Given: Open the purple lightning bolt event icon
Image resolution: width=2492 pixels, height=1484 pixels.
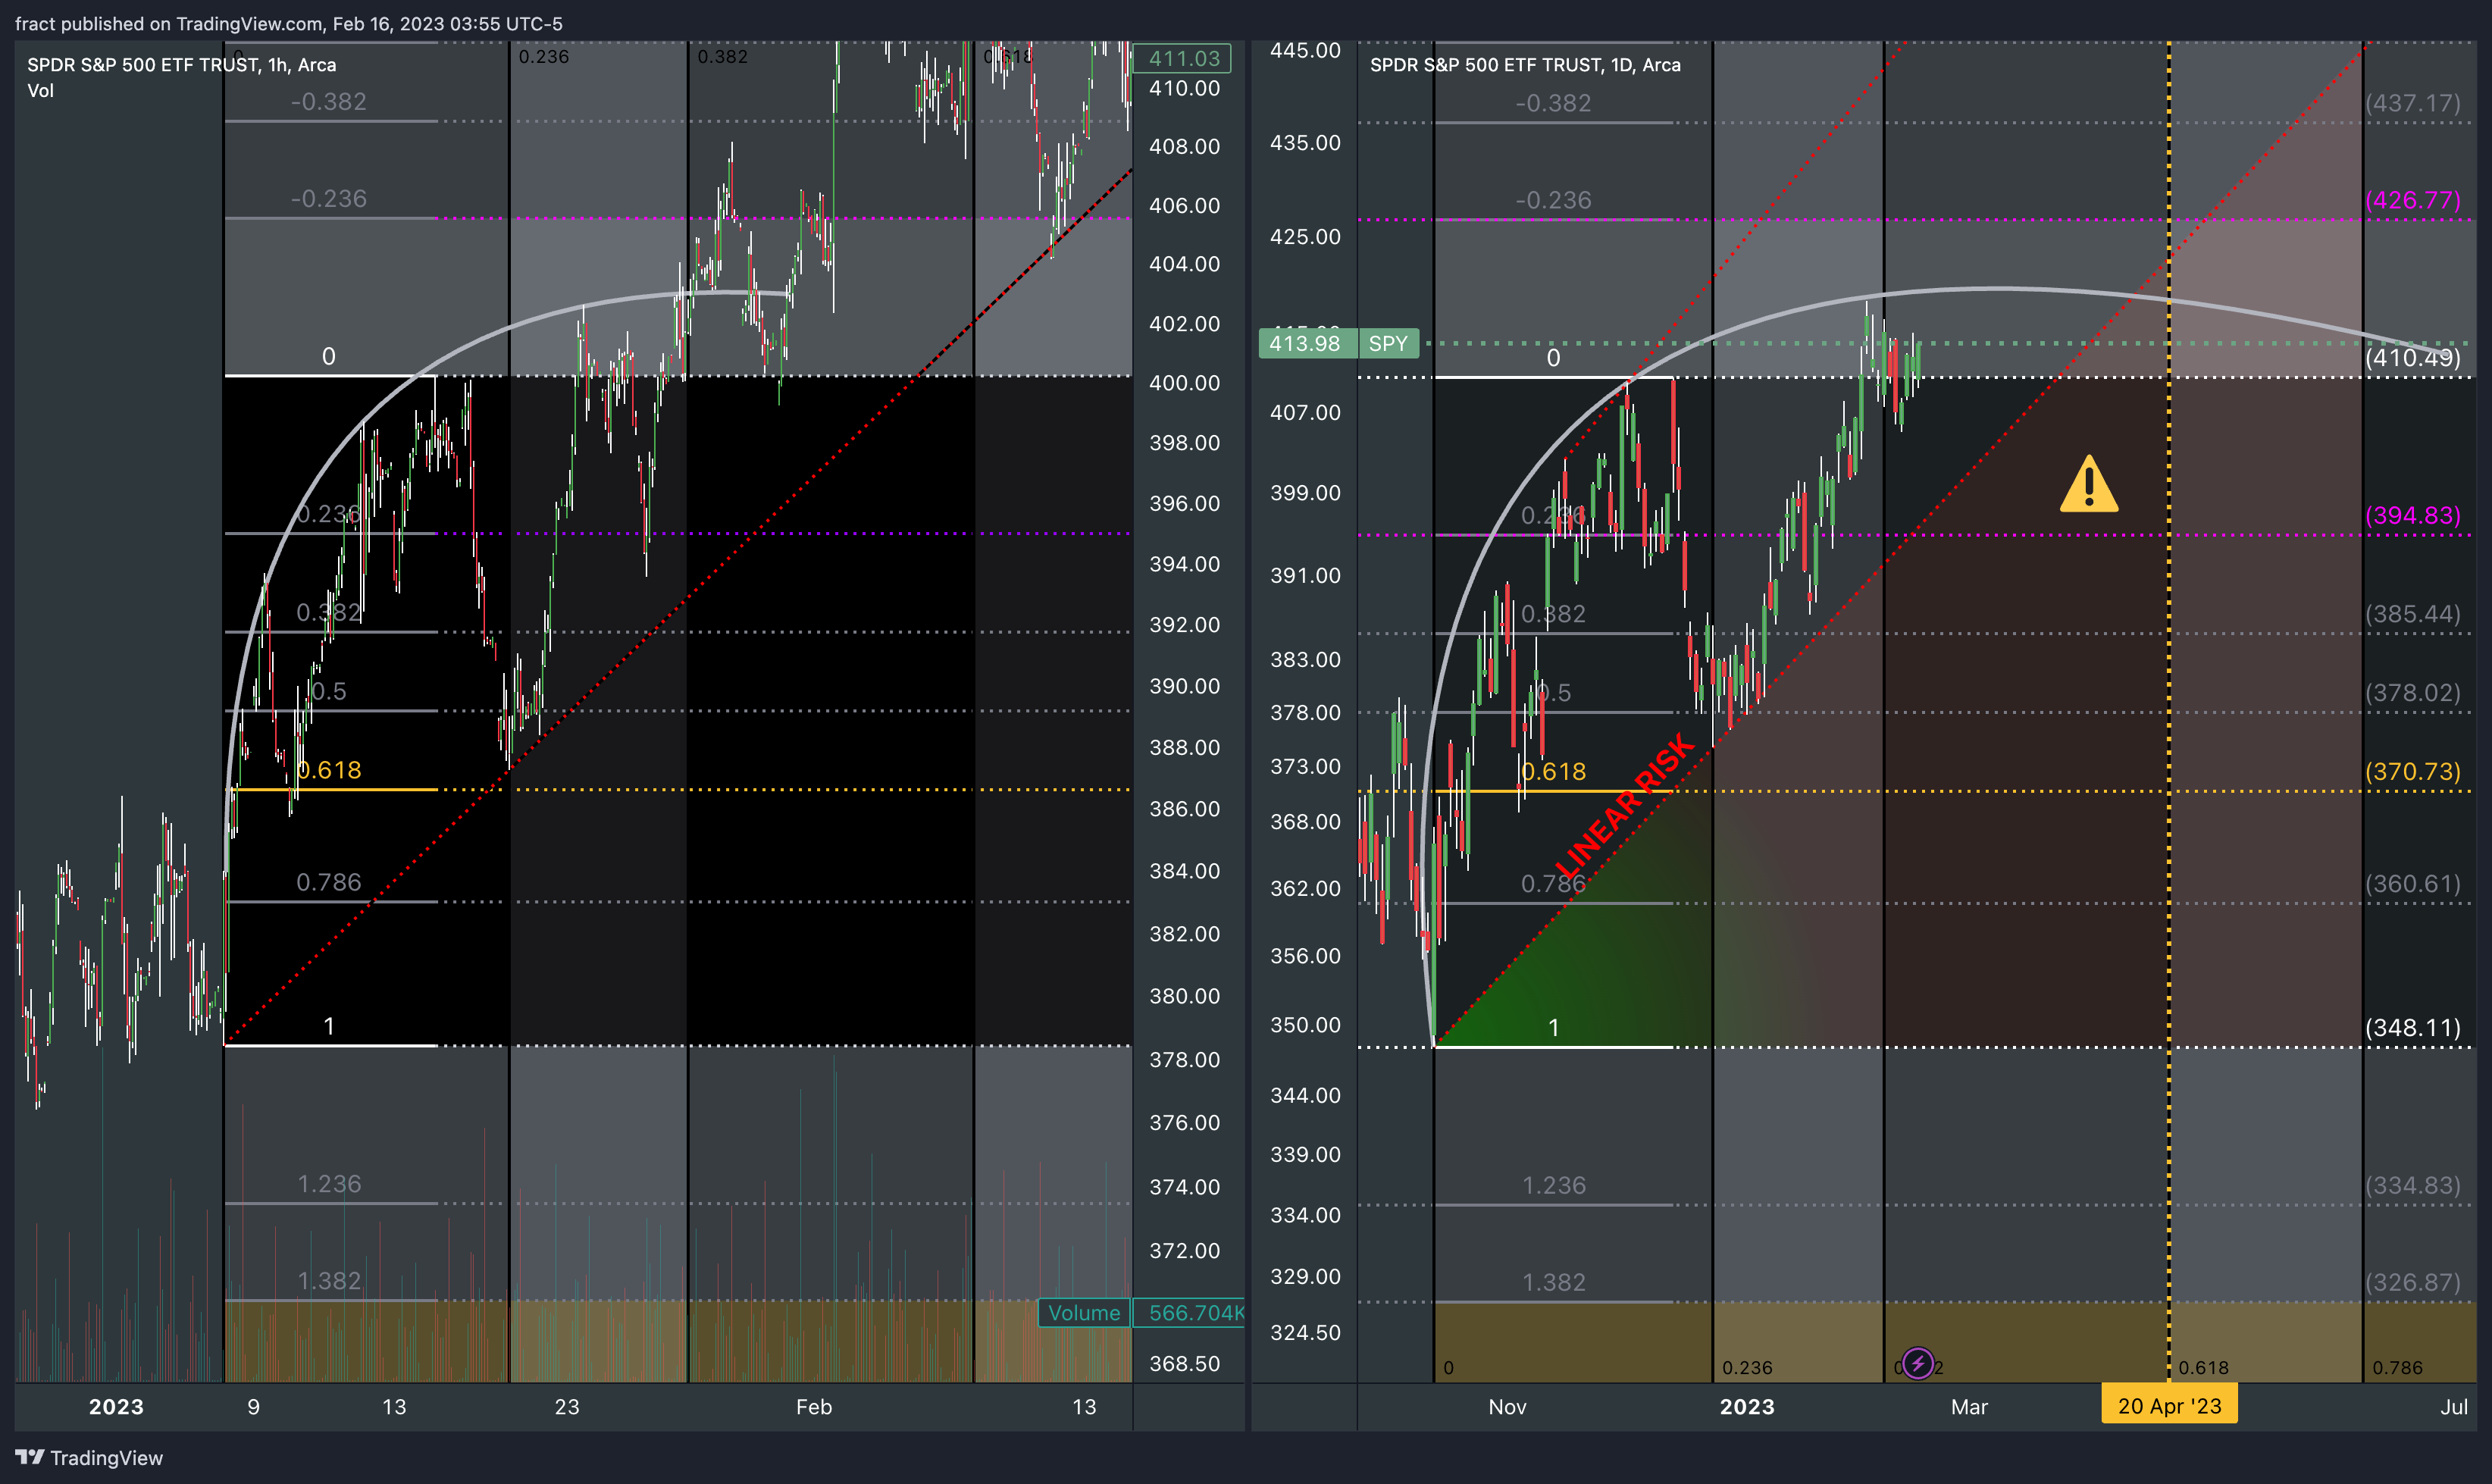Looking at the screenshot, I should (x=1917, y=1363).
